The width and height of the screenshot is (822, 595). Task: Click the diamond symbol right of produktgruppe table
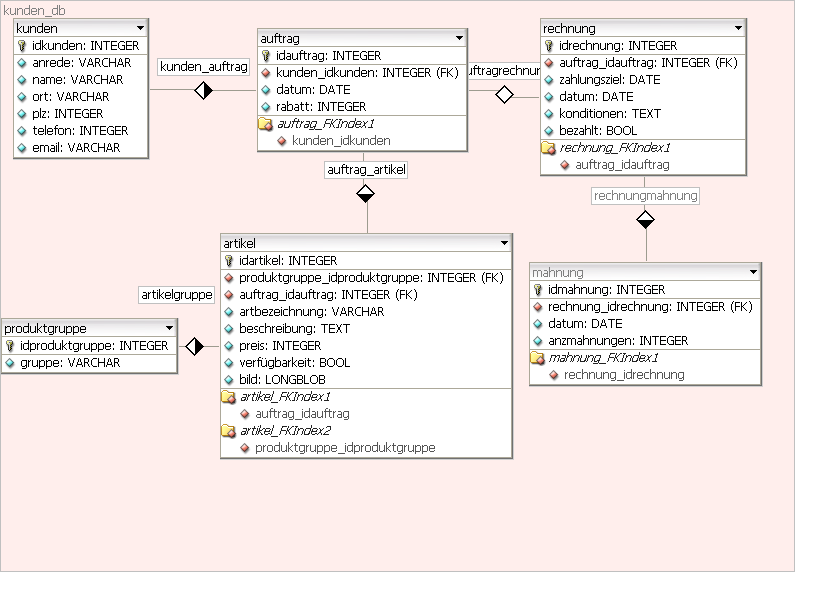point(195,346)
